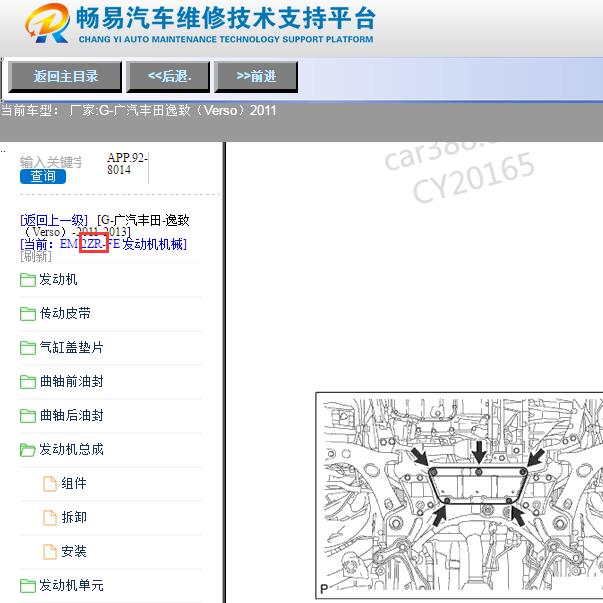This screenshot has width=603, height=603.
Task: Collapse the open 发动机总成 folder icon
Action: 28,450
